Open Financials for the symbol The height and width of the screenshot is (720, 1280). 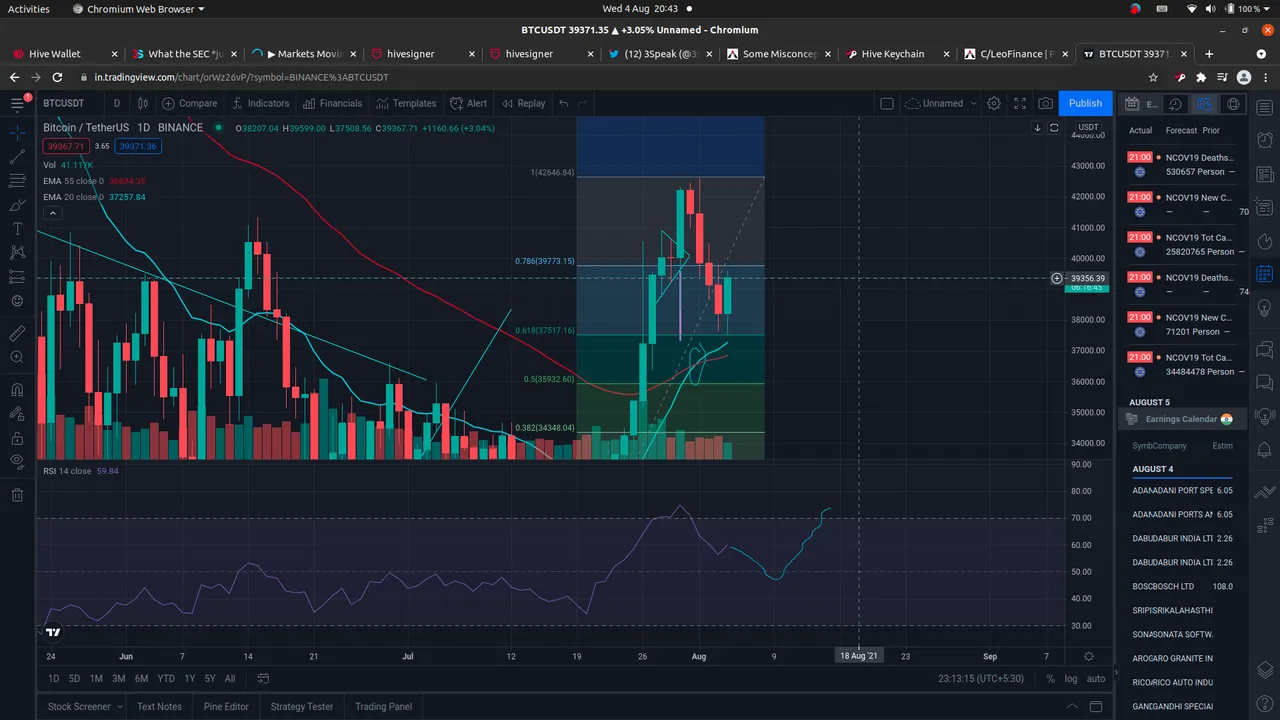point(332,103)
